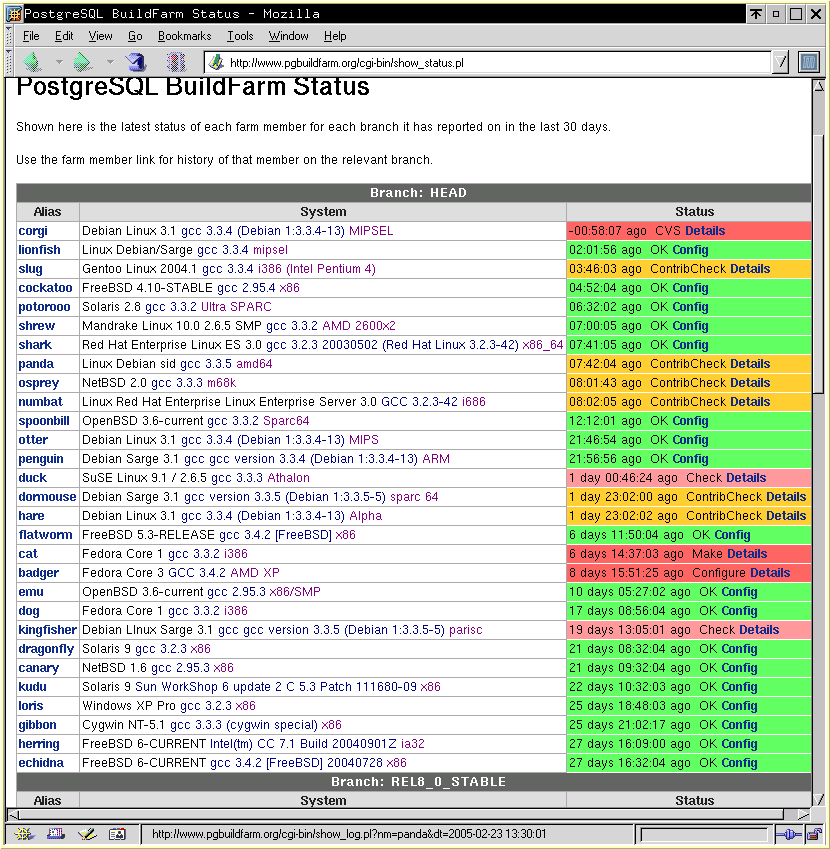The image size is (830, 849).
Task: Click the Back navigation arrow
Action: [x=33, y=62]
